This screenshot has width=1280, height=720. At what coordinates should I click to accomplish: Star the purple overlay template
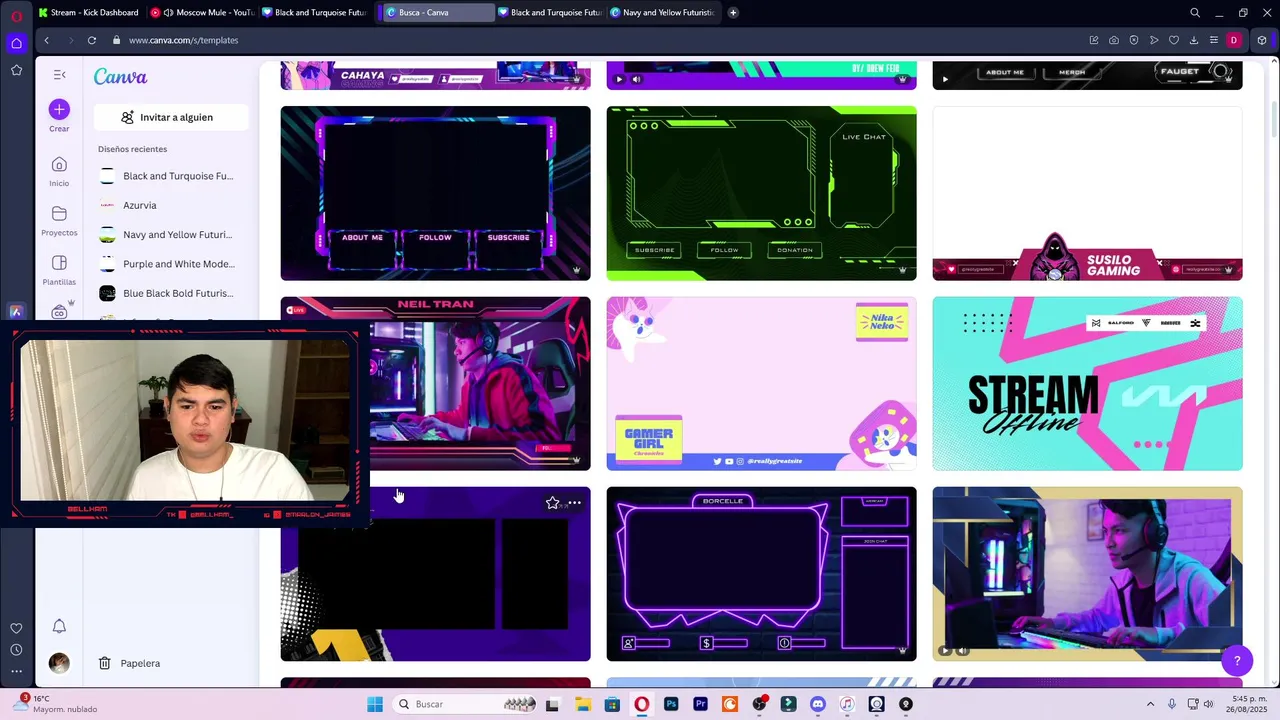pos(552,503)
